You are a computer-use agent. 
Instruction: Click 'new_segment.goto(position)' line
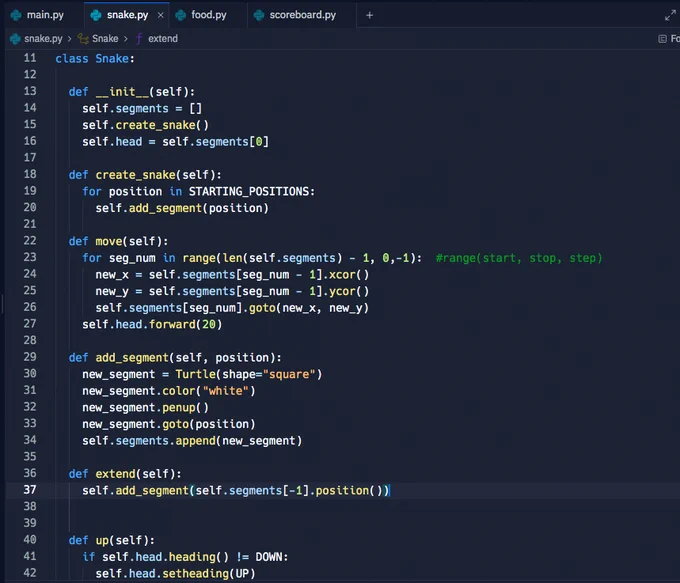169,424
